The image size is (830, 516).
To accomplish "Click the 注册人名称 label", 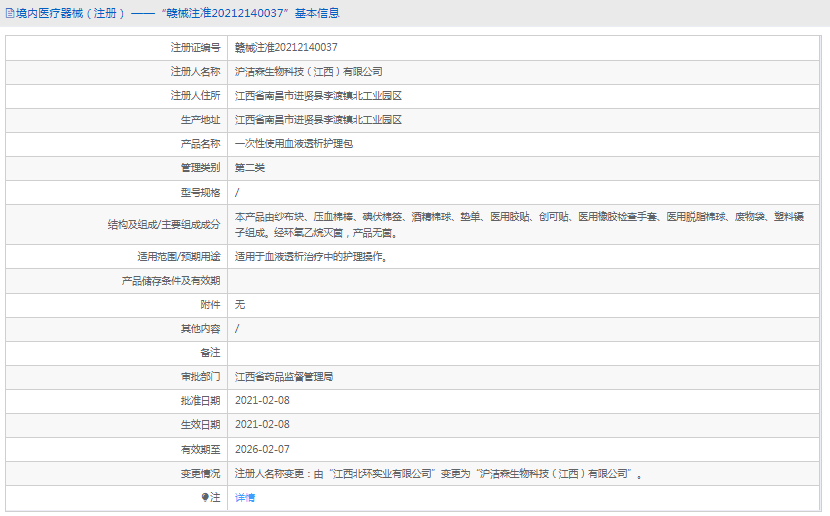I will coord(195,71).
